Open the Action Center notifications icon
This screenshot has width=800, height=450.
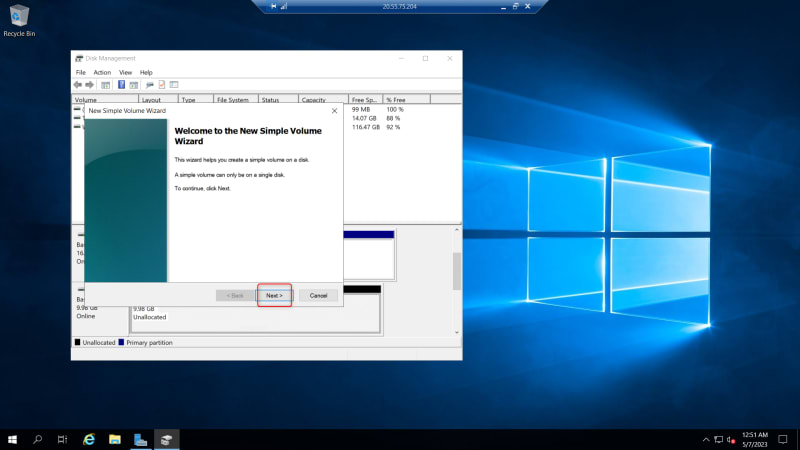(783, 439)
